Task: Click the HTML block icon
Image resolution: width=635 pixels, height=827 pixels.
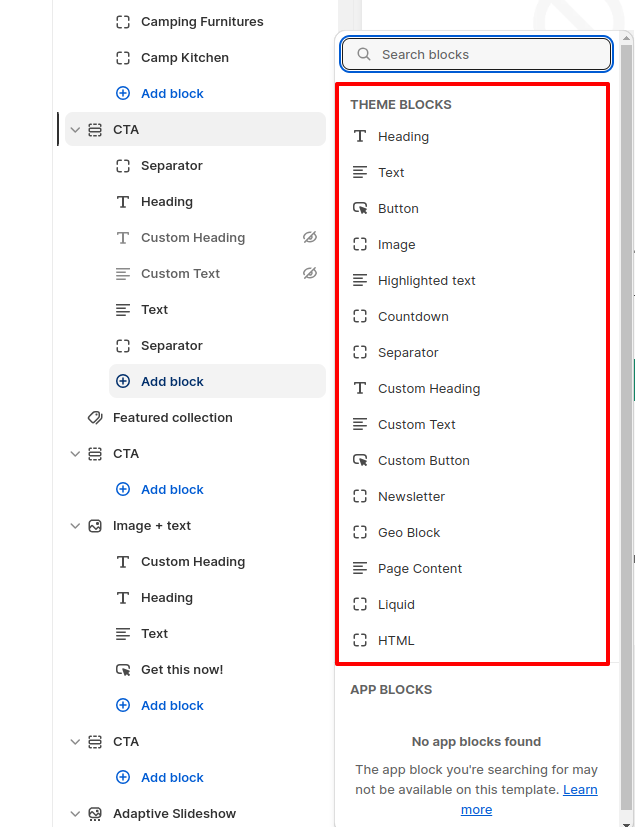Action: click(360, 640)
